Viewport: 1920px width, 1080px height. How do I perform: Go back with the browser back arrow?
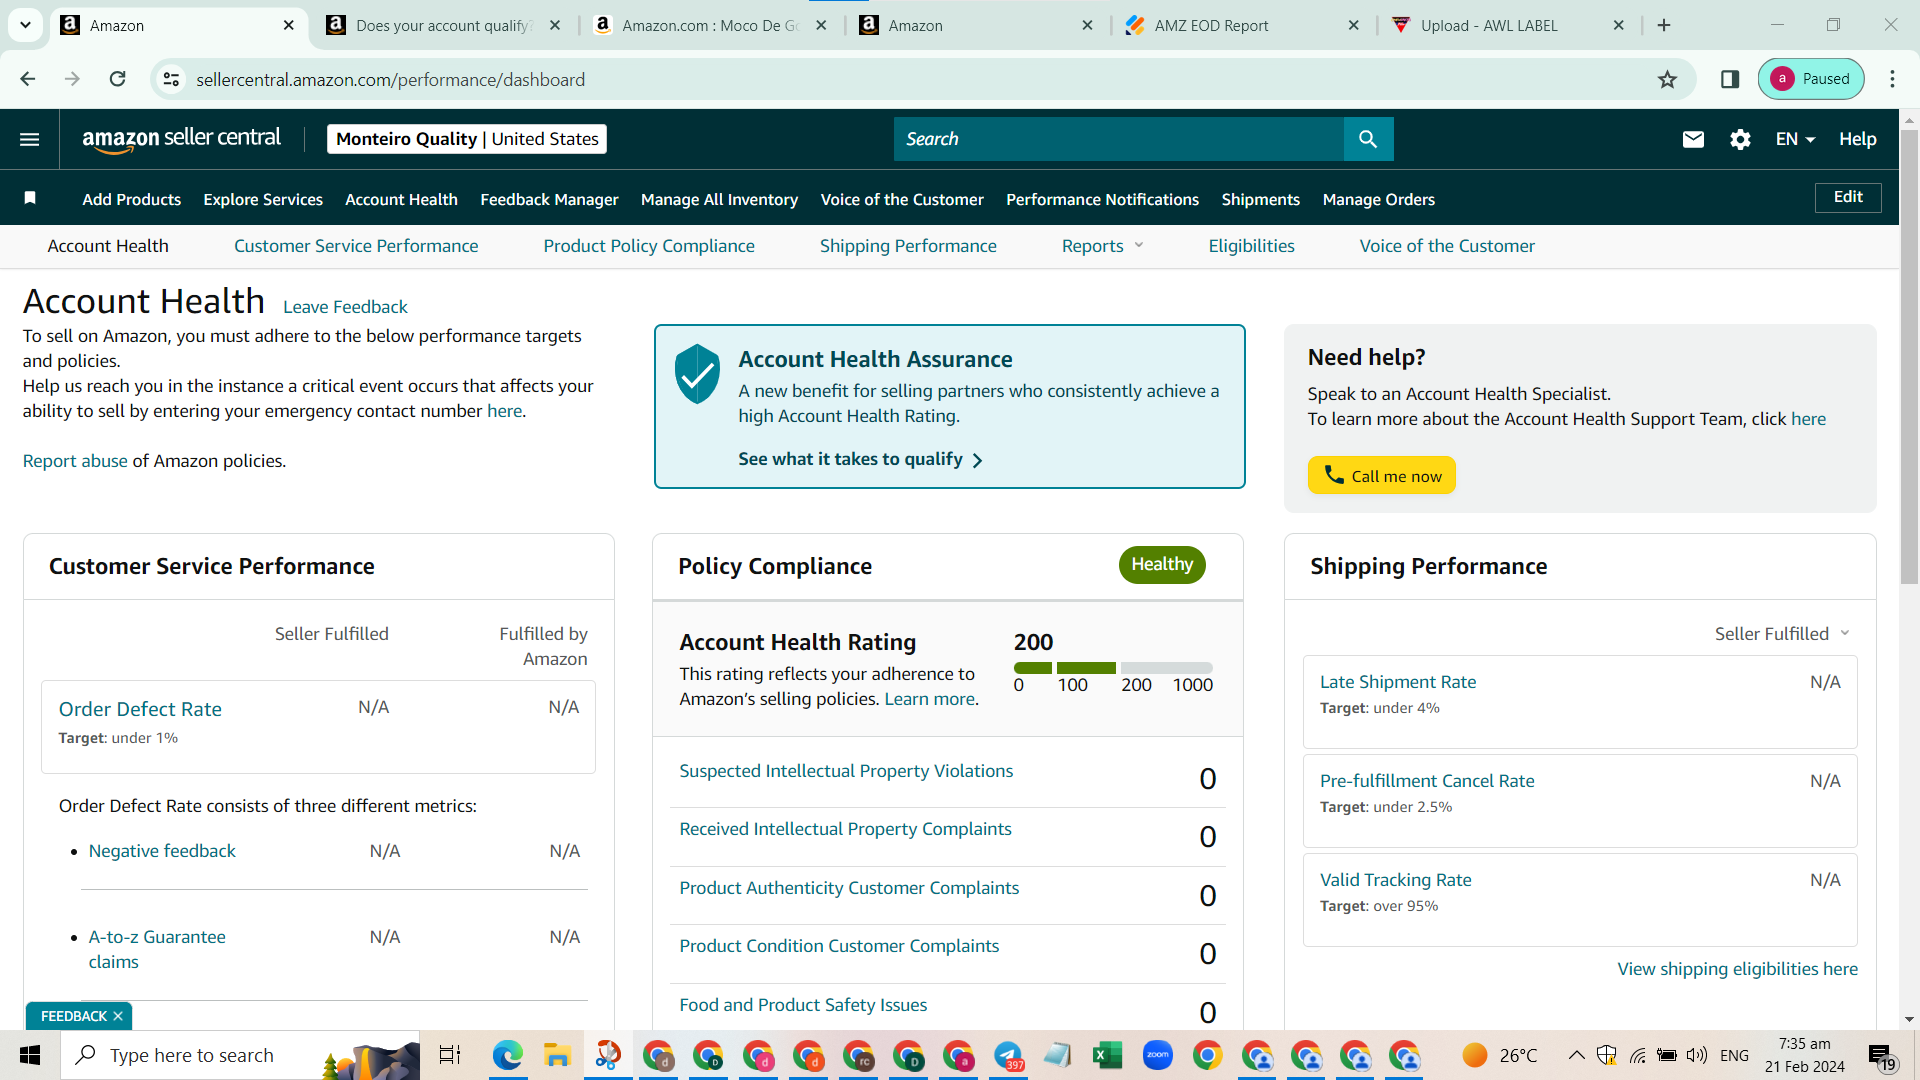tap(28, 79)
